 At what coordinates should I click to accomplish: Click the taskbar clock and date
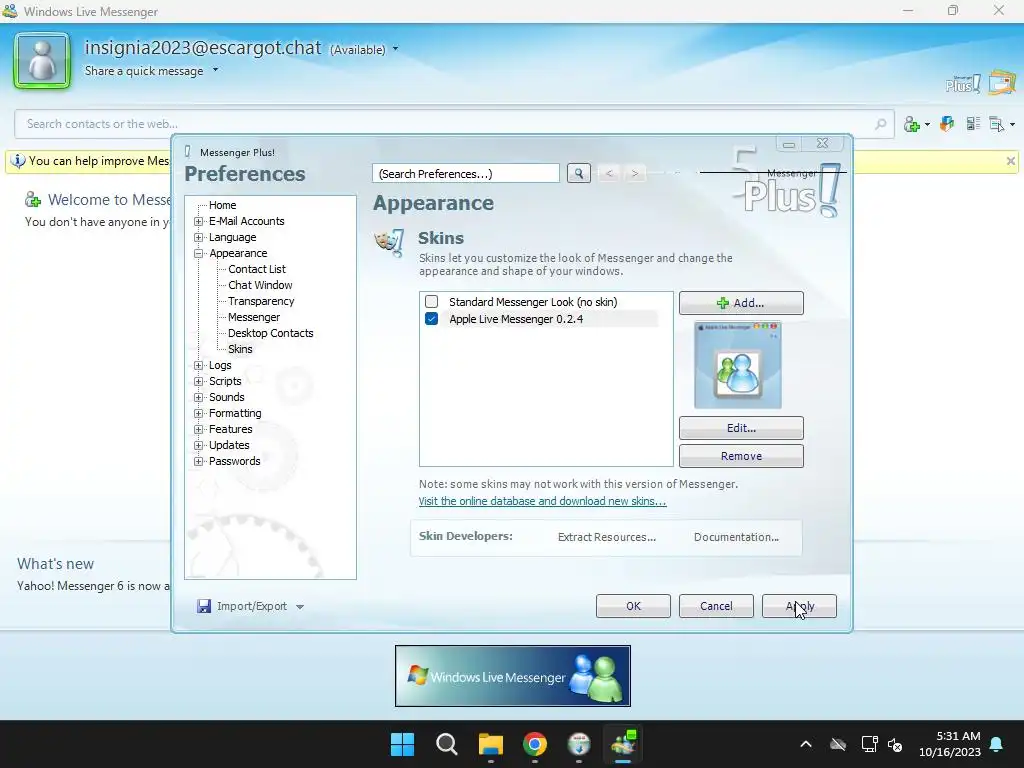click(950, 744)
